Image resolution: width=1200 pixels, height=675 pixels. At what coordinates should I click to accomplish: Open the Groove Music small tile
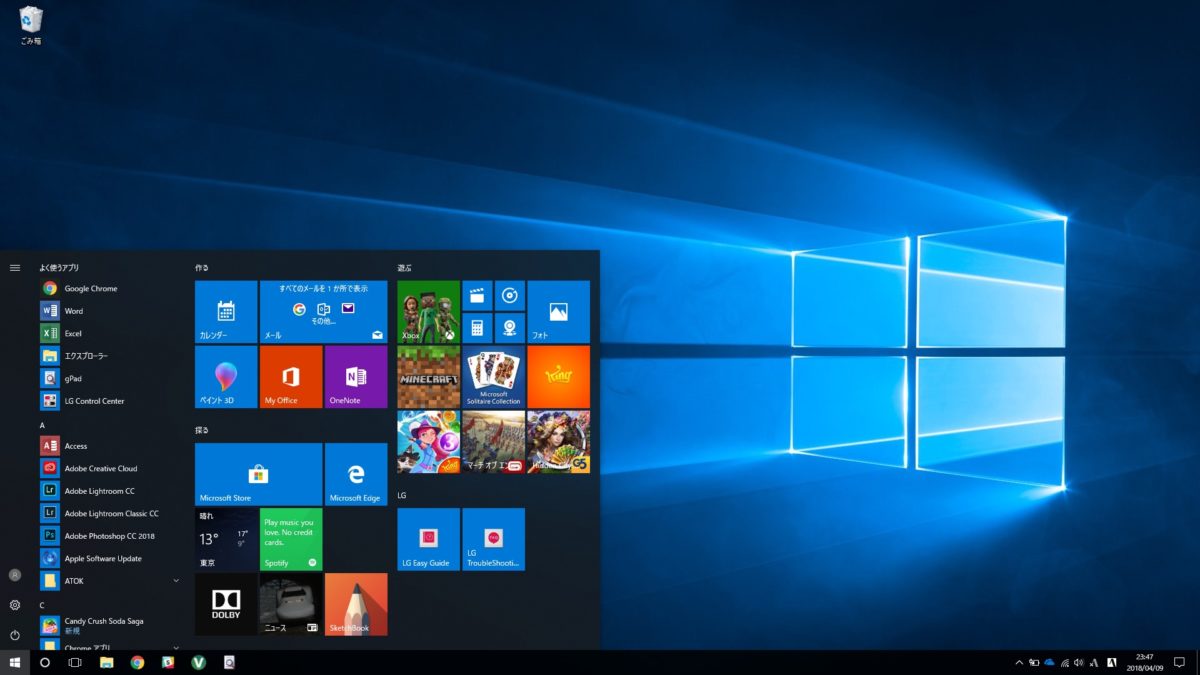point(510,296)
